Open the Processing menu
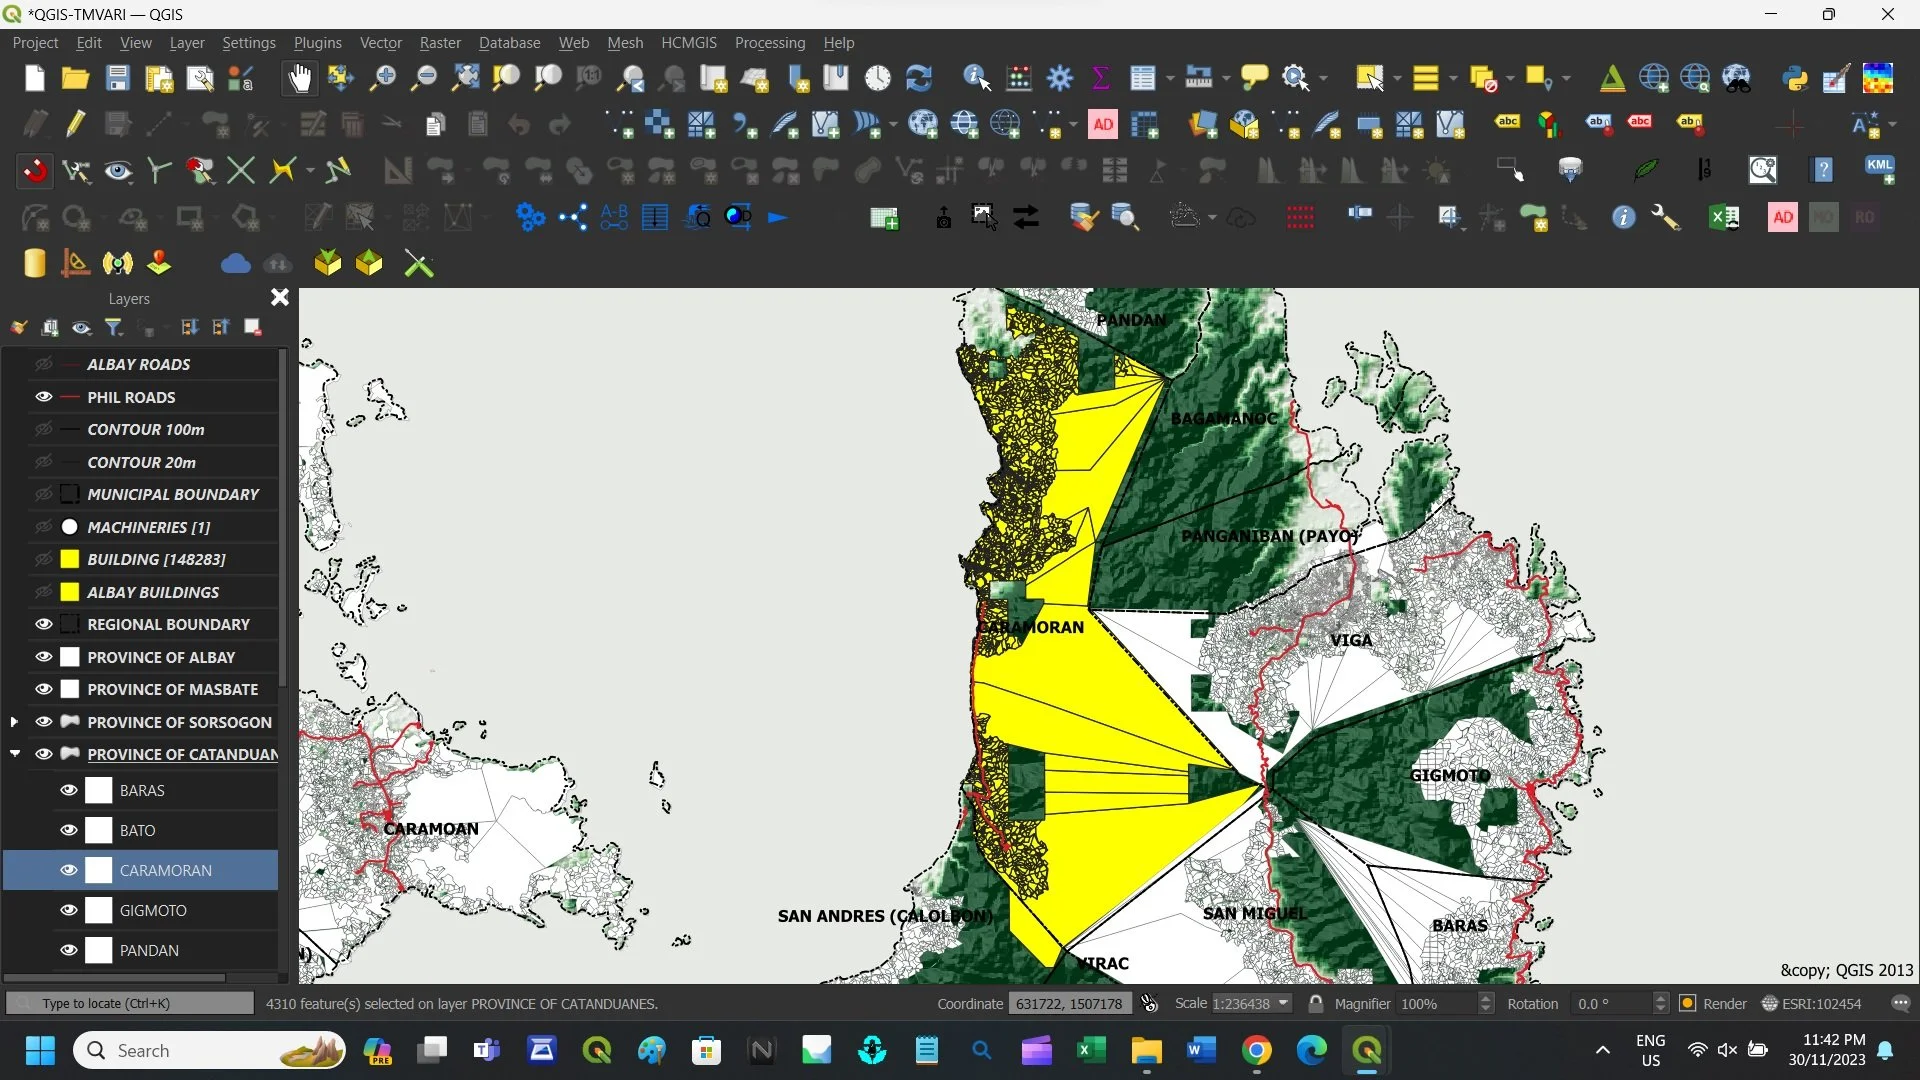Viewport: 1920px width, 1080px height. tap(769, 43)
